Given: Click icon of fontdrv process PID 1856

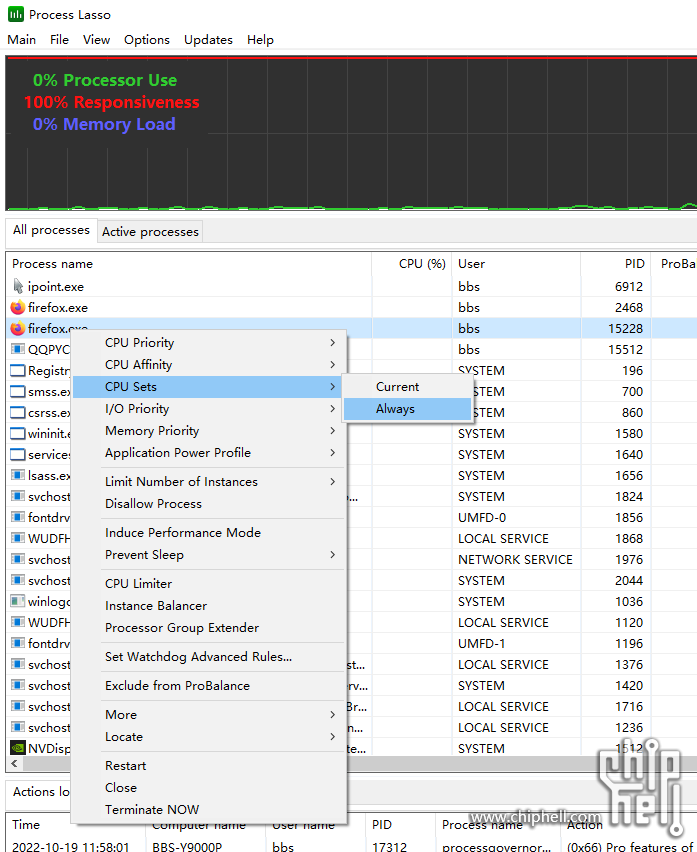Looking at the screenshot, I should (x=18, y=517).
